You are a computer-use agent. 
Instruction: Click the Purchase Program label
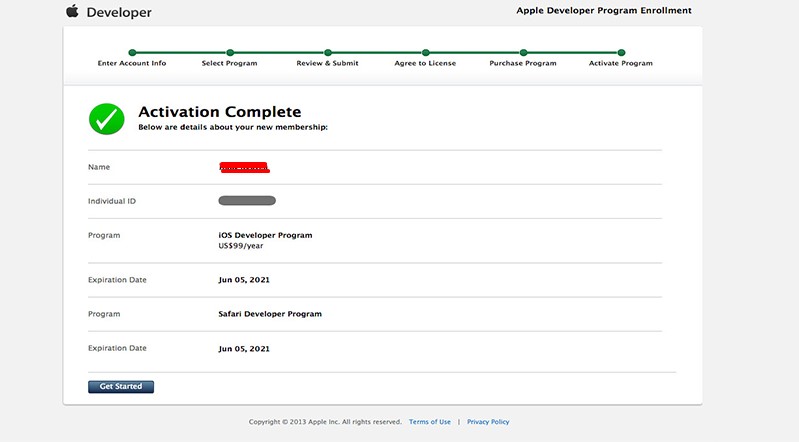pyautogui.click(x=523, y=63)
